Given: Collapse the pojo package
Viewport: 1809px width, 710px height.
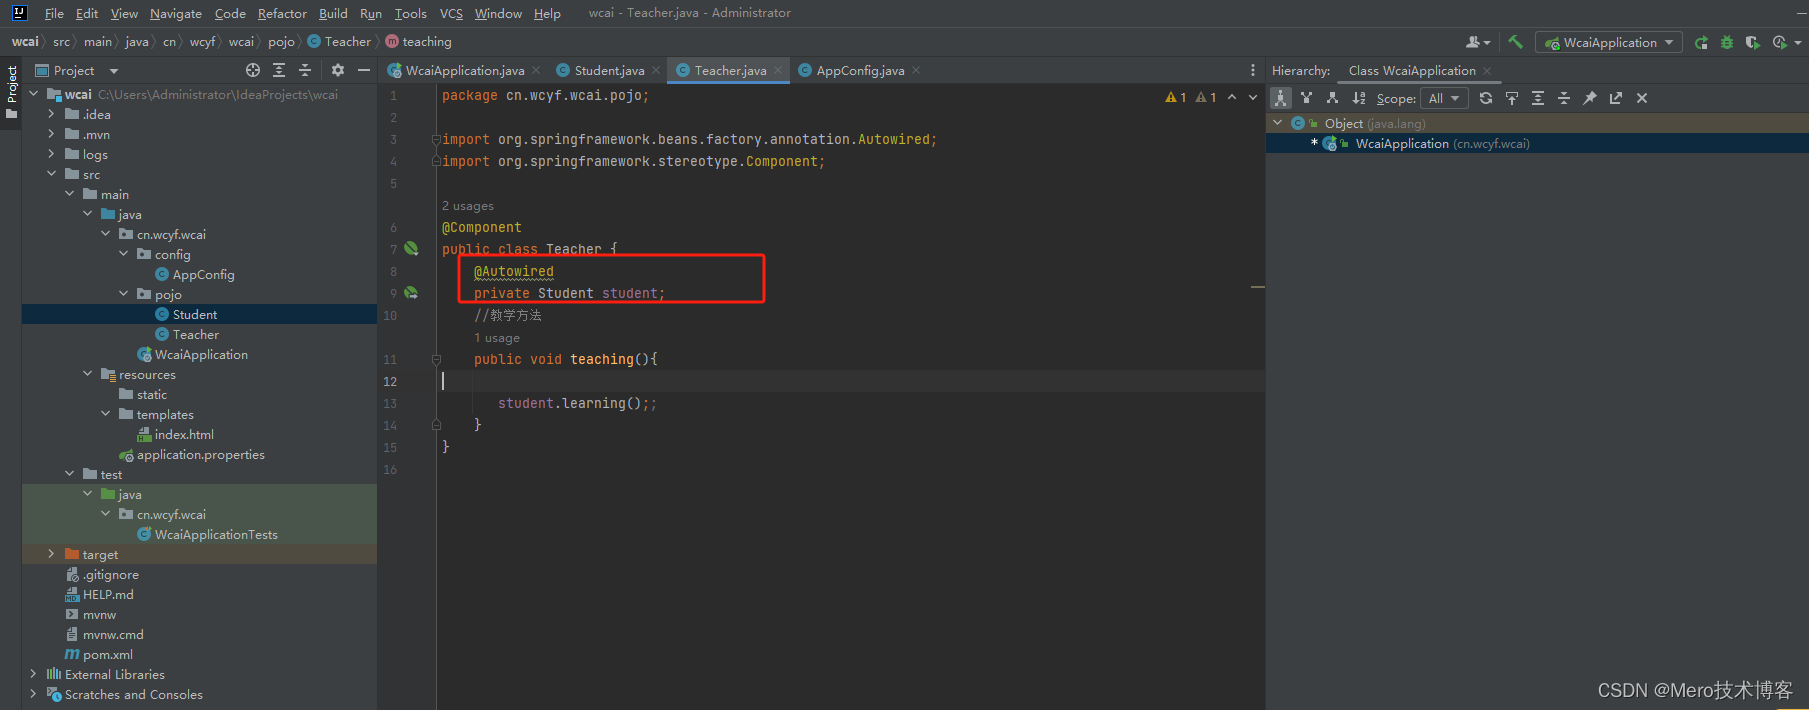Looking at the screenshot, I should [123, 294].
